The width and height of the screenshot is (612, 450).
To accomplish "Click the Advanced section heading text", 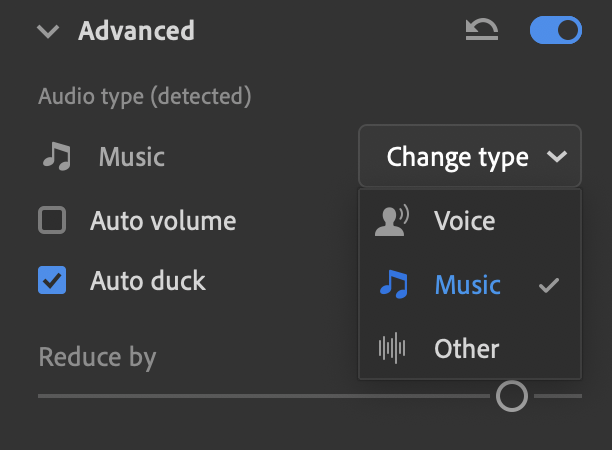I will (x=136, y=31).
